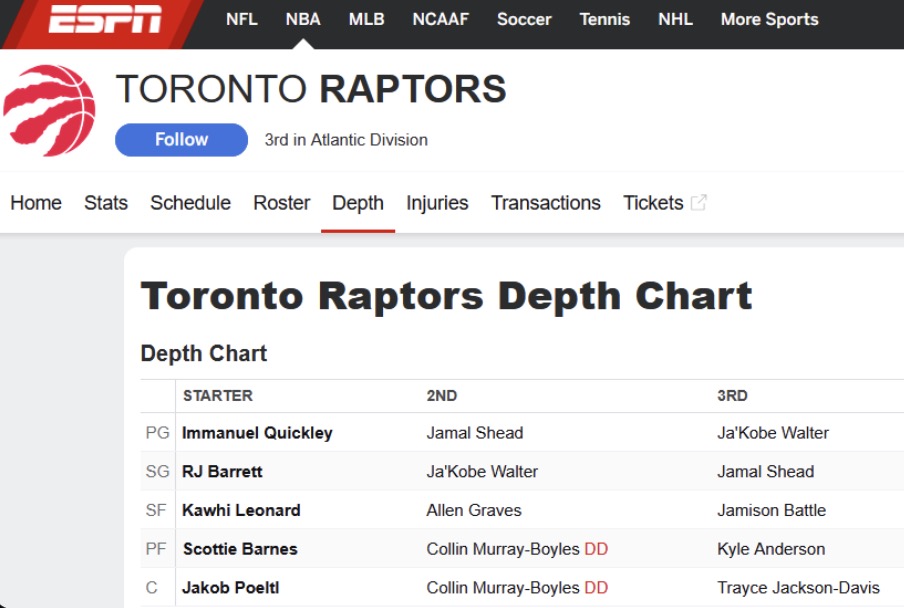Open the NHL navigation menu
The height and width of the screenshot is (608, 904).
[675, 20]
